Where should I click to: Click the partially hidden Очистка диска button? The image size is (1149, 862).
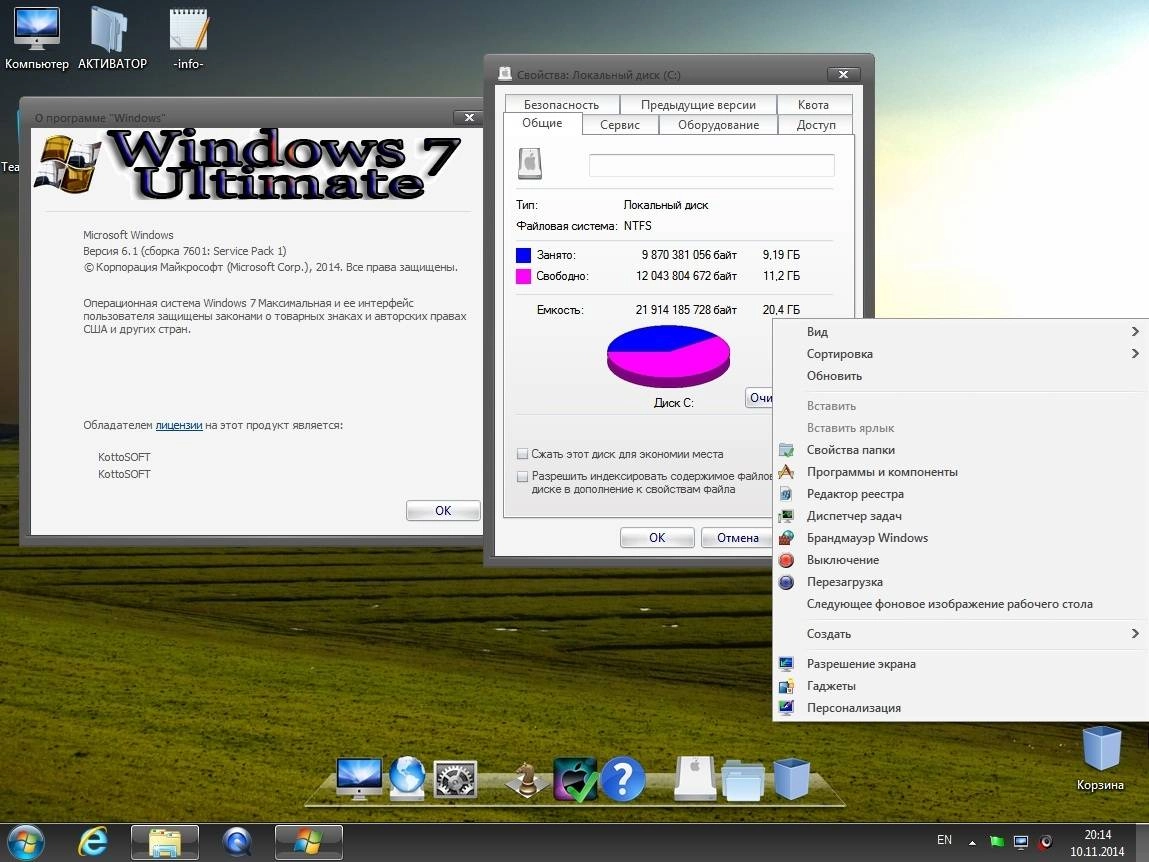tap(759, 397)
